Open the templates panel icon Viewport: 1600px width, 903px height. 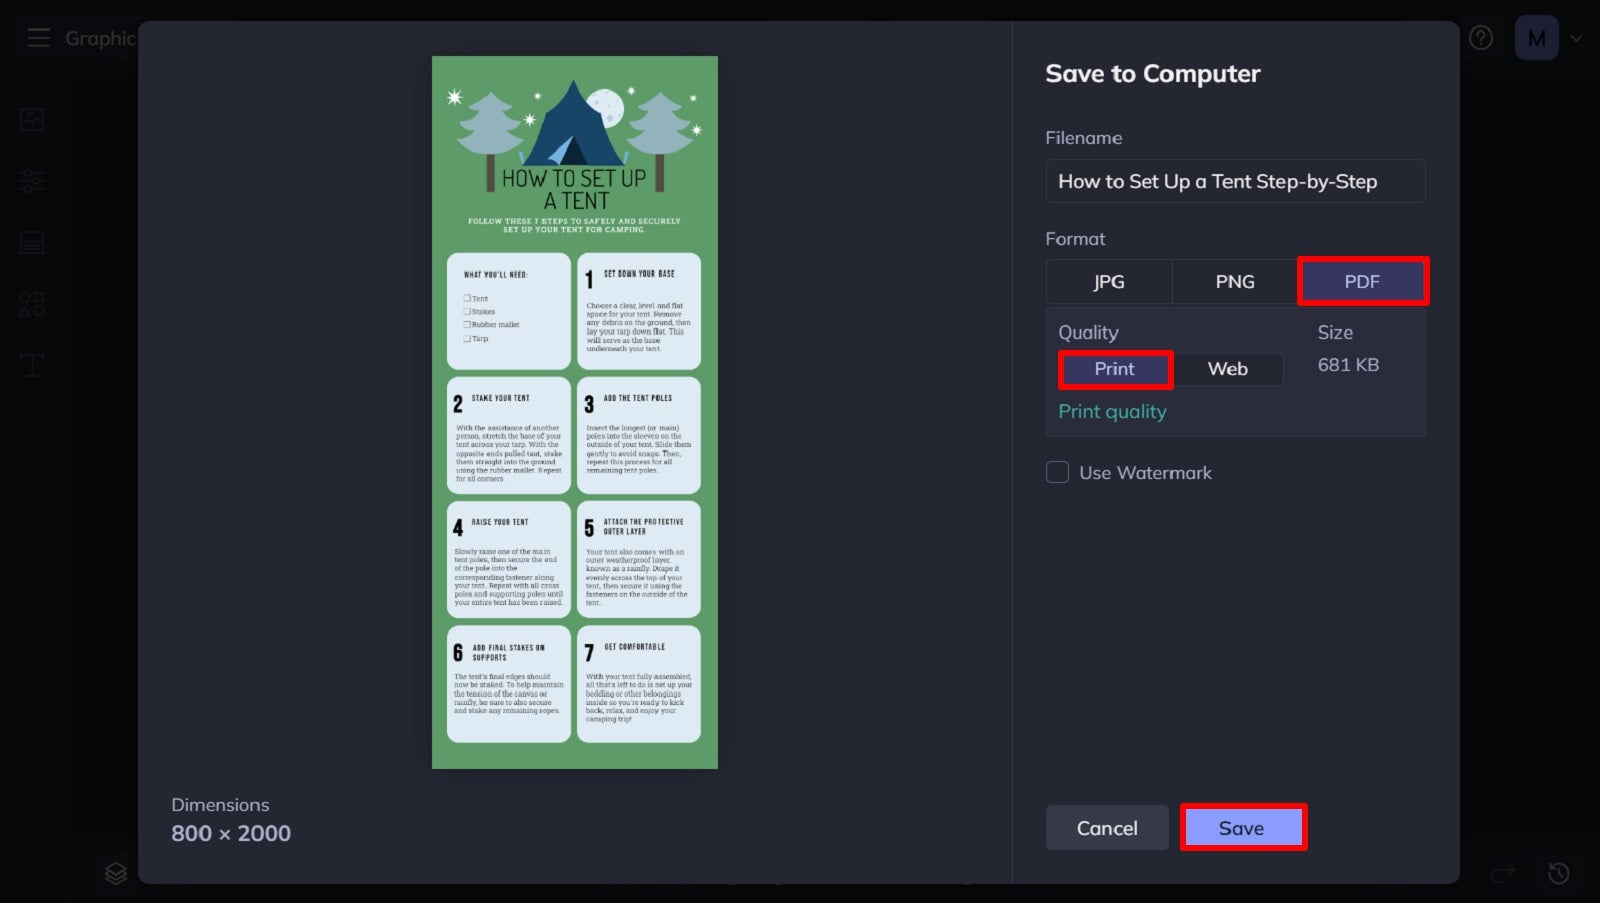(31, 242)
